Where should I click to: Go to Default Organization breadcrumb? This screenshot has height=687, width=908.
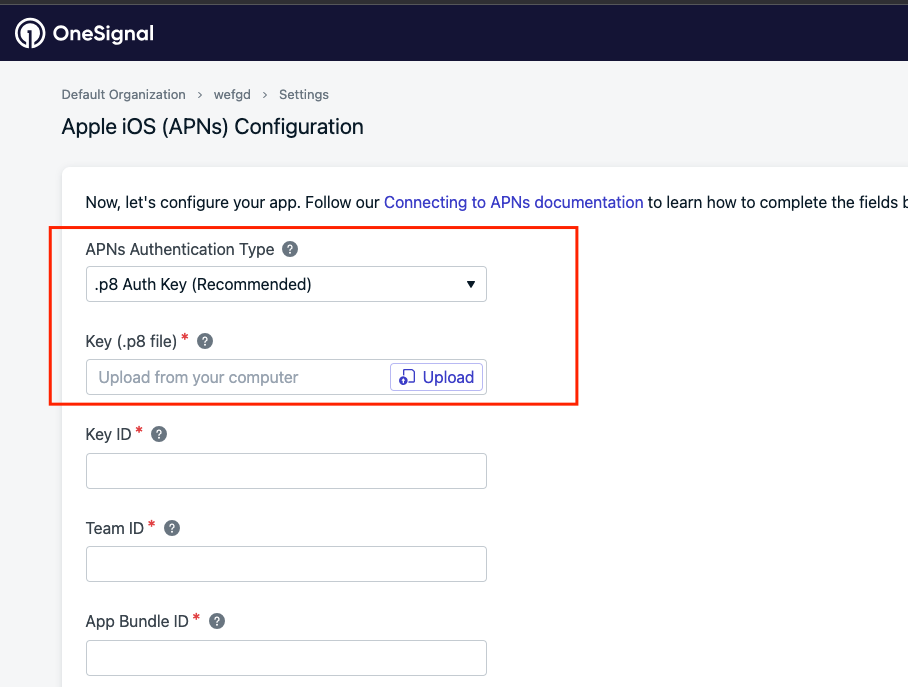click(123, 94)
